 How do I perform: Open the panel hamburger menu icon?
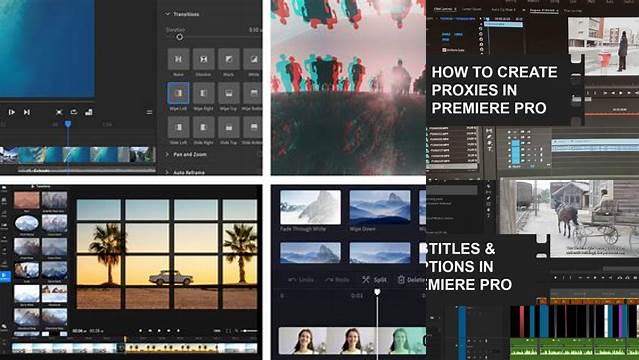coord(149,112)
